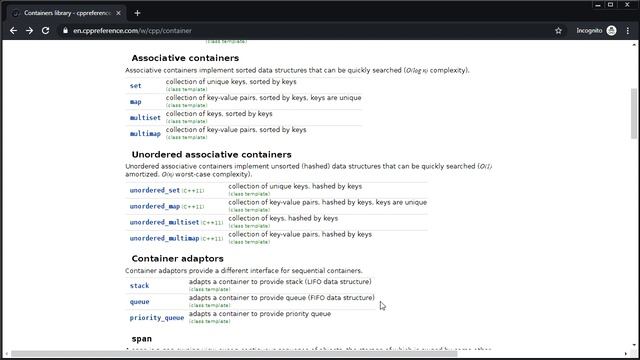The width and height of the screenshot is (640, 360).
Task: Click the C++11 tag beside unordered_multimap
Action: (212, 238)
